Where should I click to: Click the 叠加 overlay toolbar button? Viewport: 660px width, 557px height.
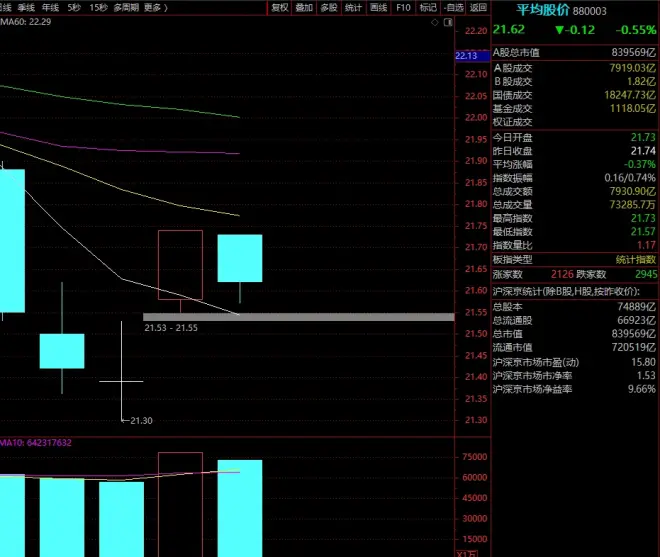(304, 7)
